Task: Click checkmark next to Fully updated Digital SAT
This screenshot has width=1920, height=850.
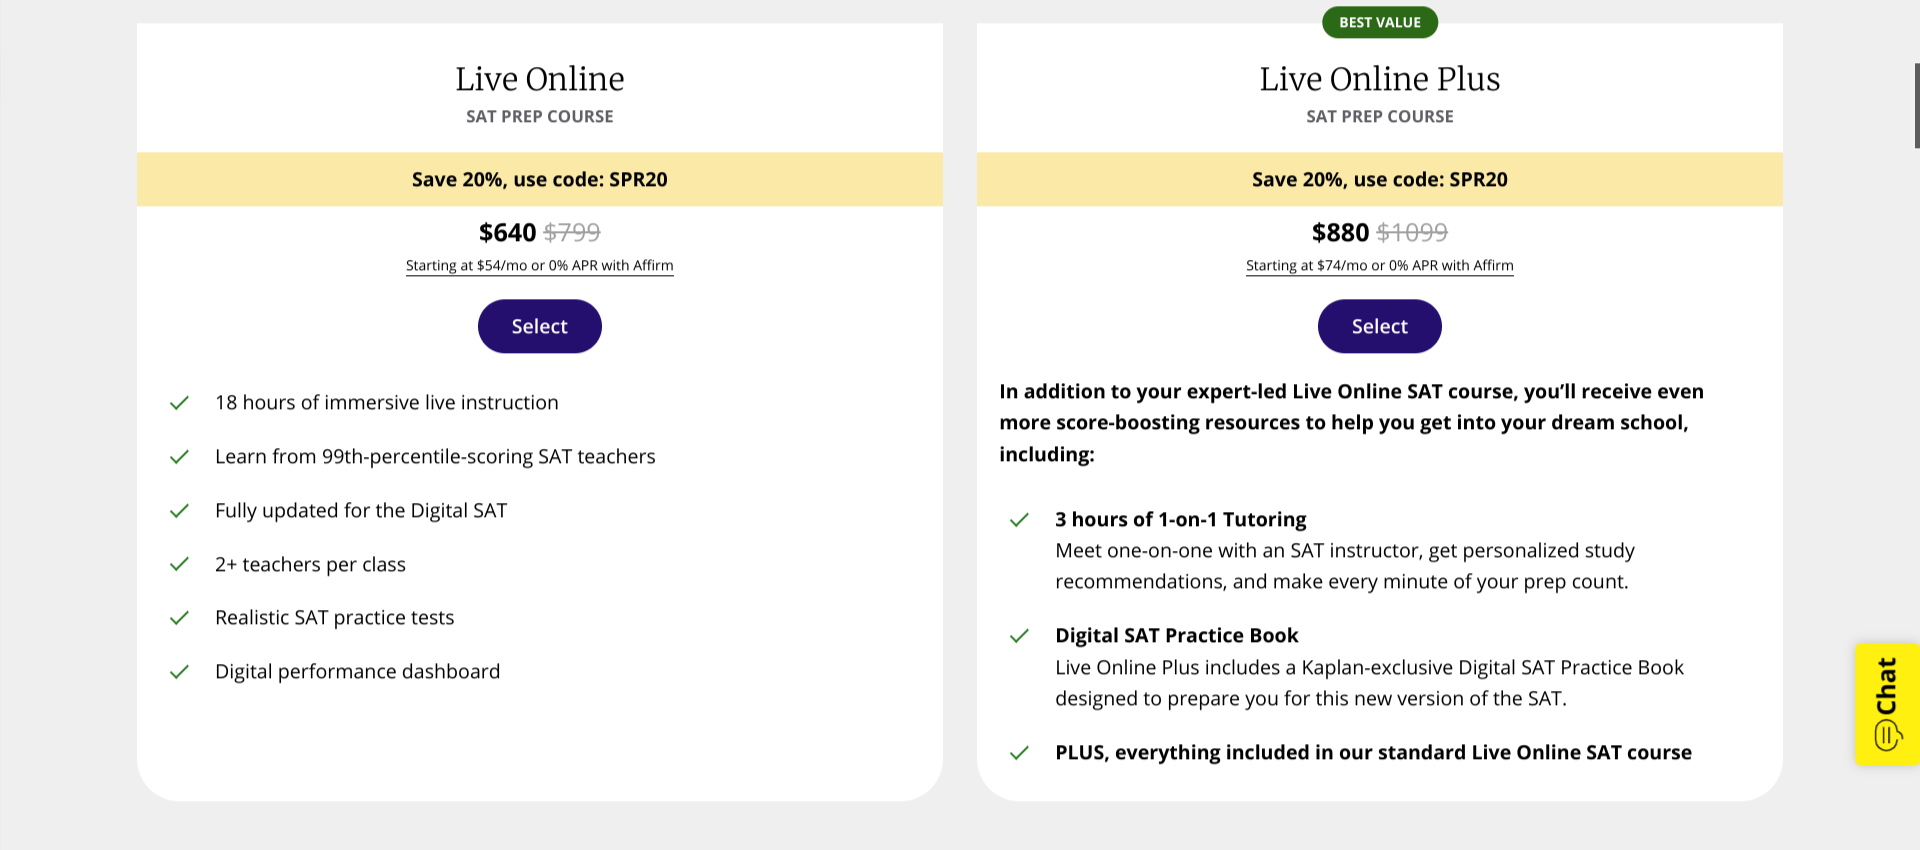Action: 179,511
